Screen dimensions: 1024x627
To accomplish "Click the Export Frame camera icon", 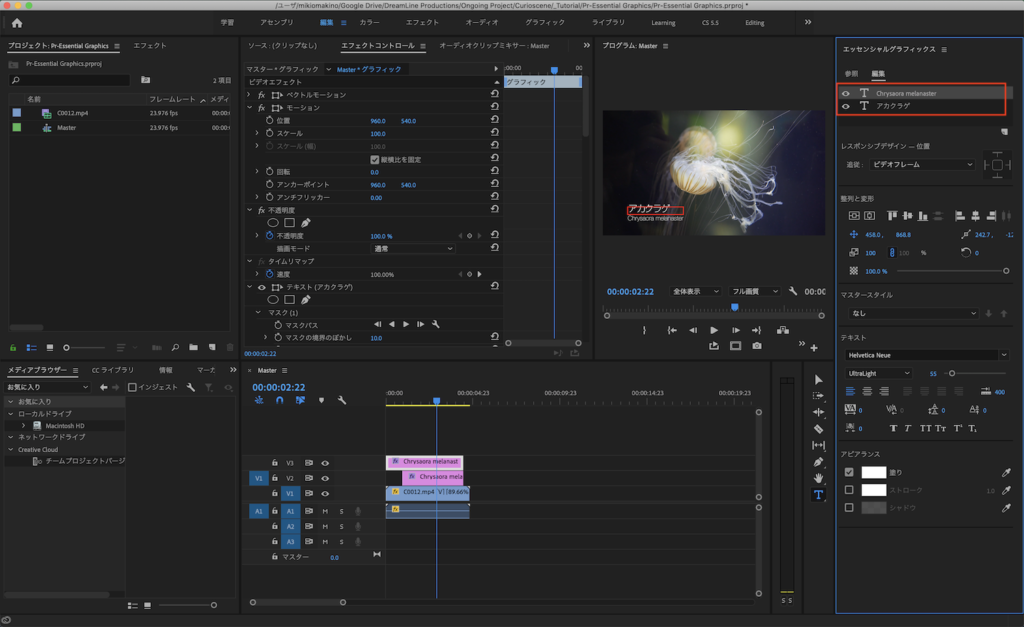I will (757, 346).
